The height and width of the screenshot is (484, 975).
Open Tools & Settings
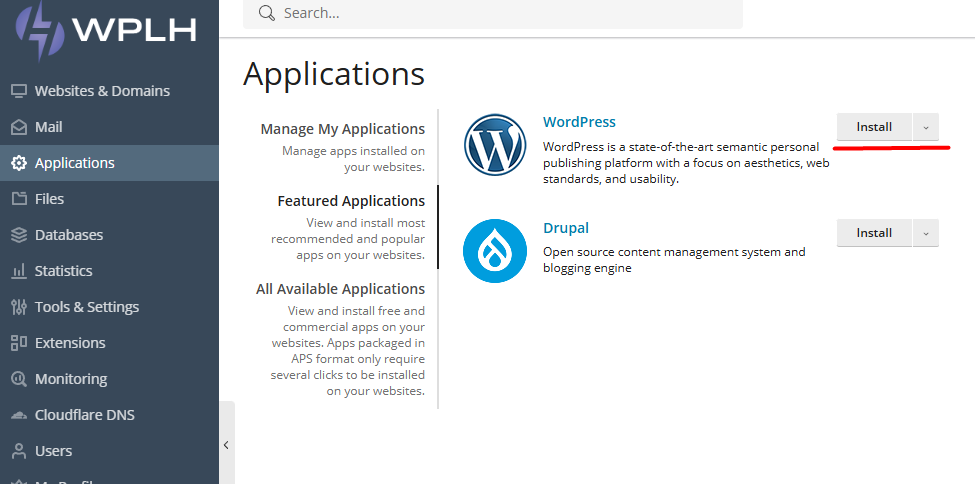pos(109,307)
